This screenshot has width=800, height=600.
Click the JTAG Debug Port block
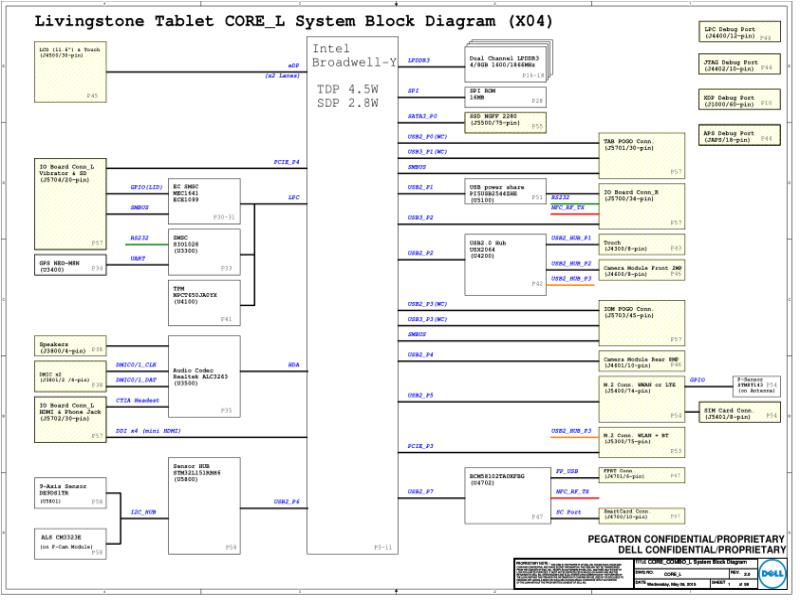tap(739, 65)
